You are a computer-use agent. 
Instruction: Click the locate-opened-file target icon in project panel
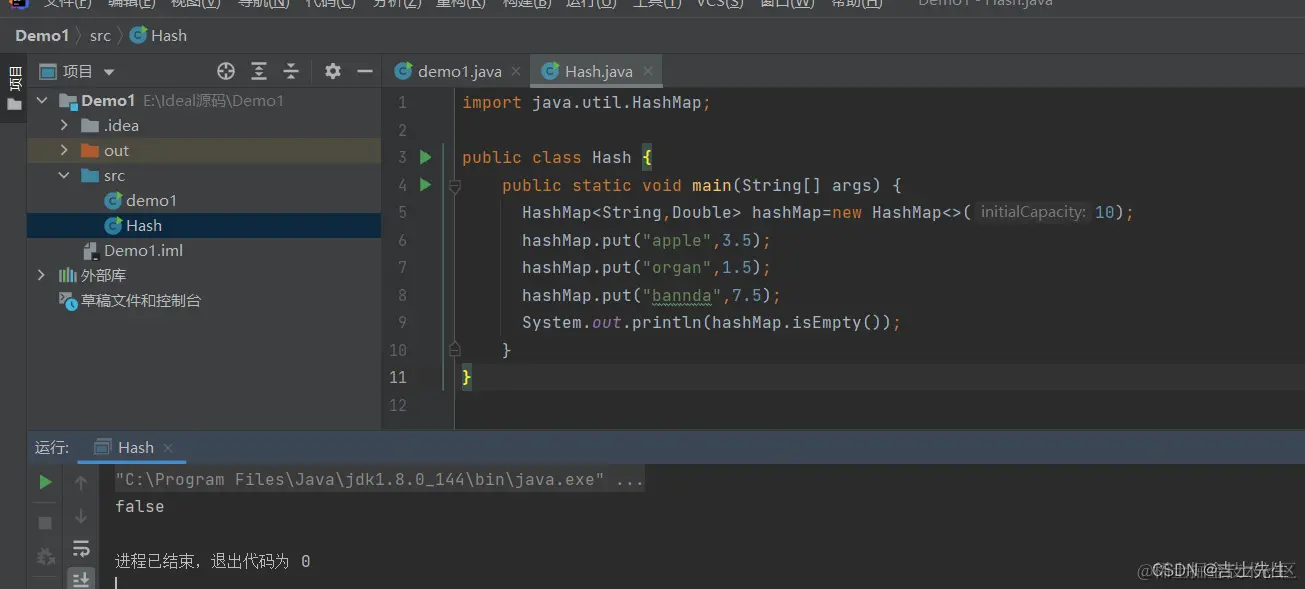point(226,71)
